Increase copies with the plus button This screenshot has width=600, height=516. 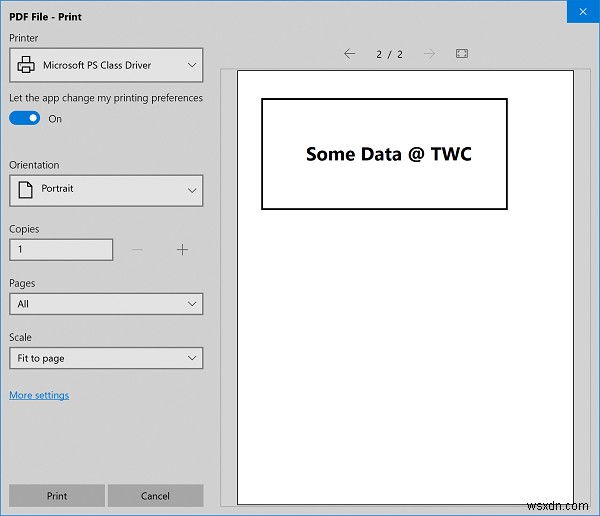click(182, 250)
